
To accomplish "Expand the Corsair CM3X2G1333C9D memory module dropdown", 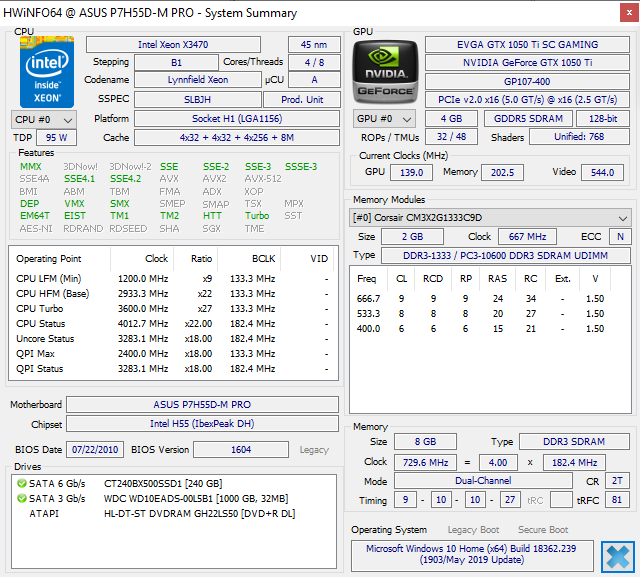I will (x=490, y=218).
